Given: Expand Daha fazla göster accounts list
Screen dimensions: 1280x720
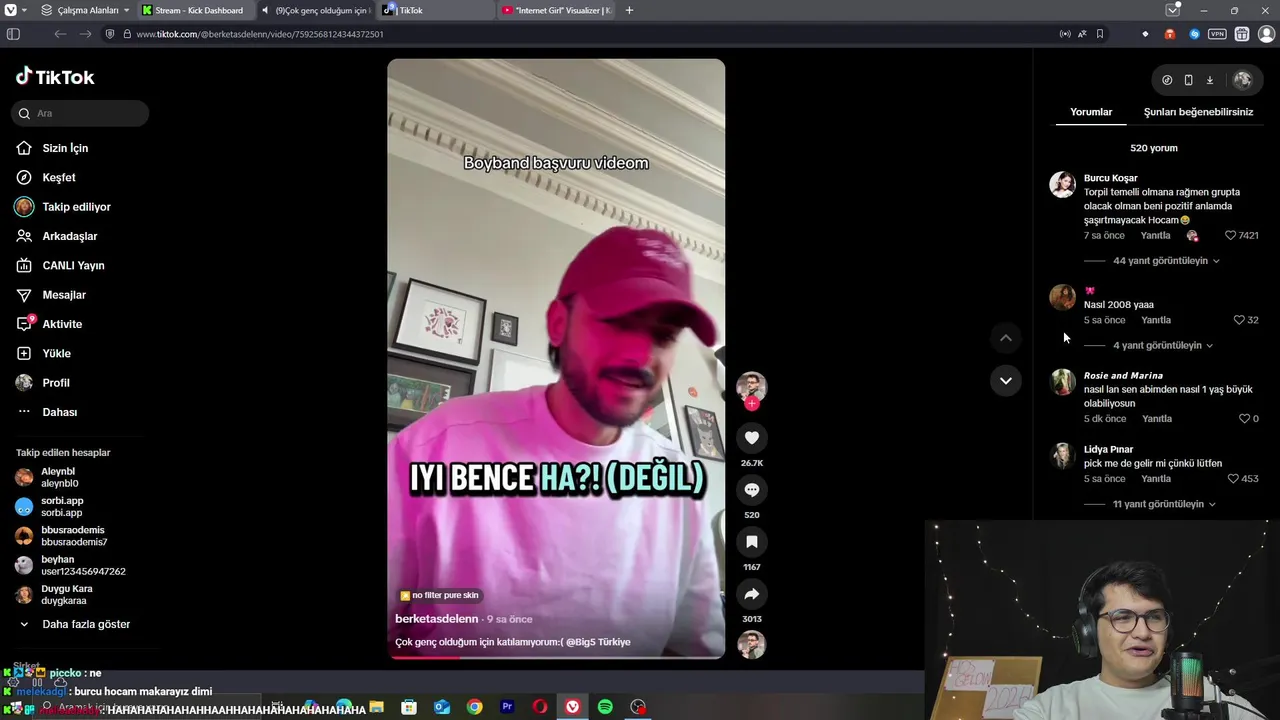Looking at the screenshot, I should (x=86, y=624).
